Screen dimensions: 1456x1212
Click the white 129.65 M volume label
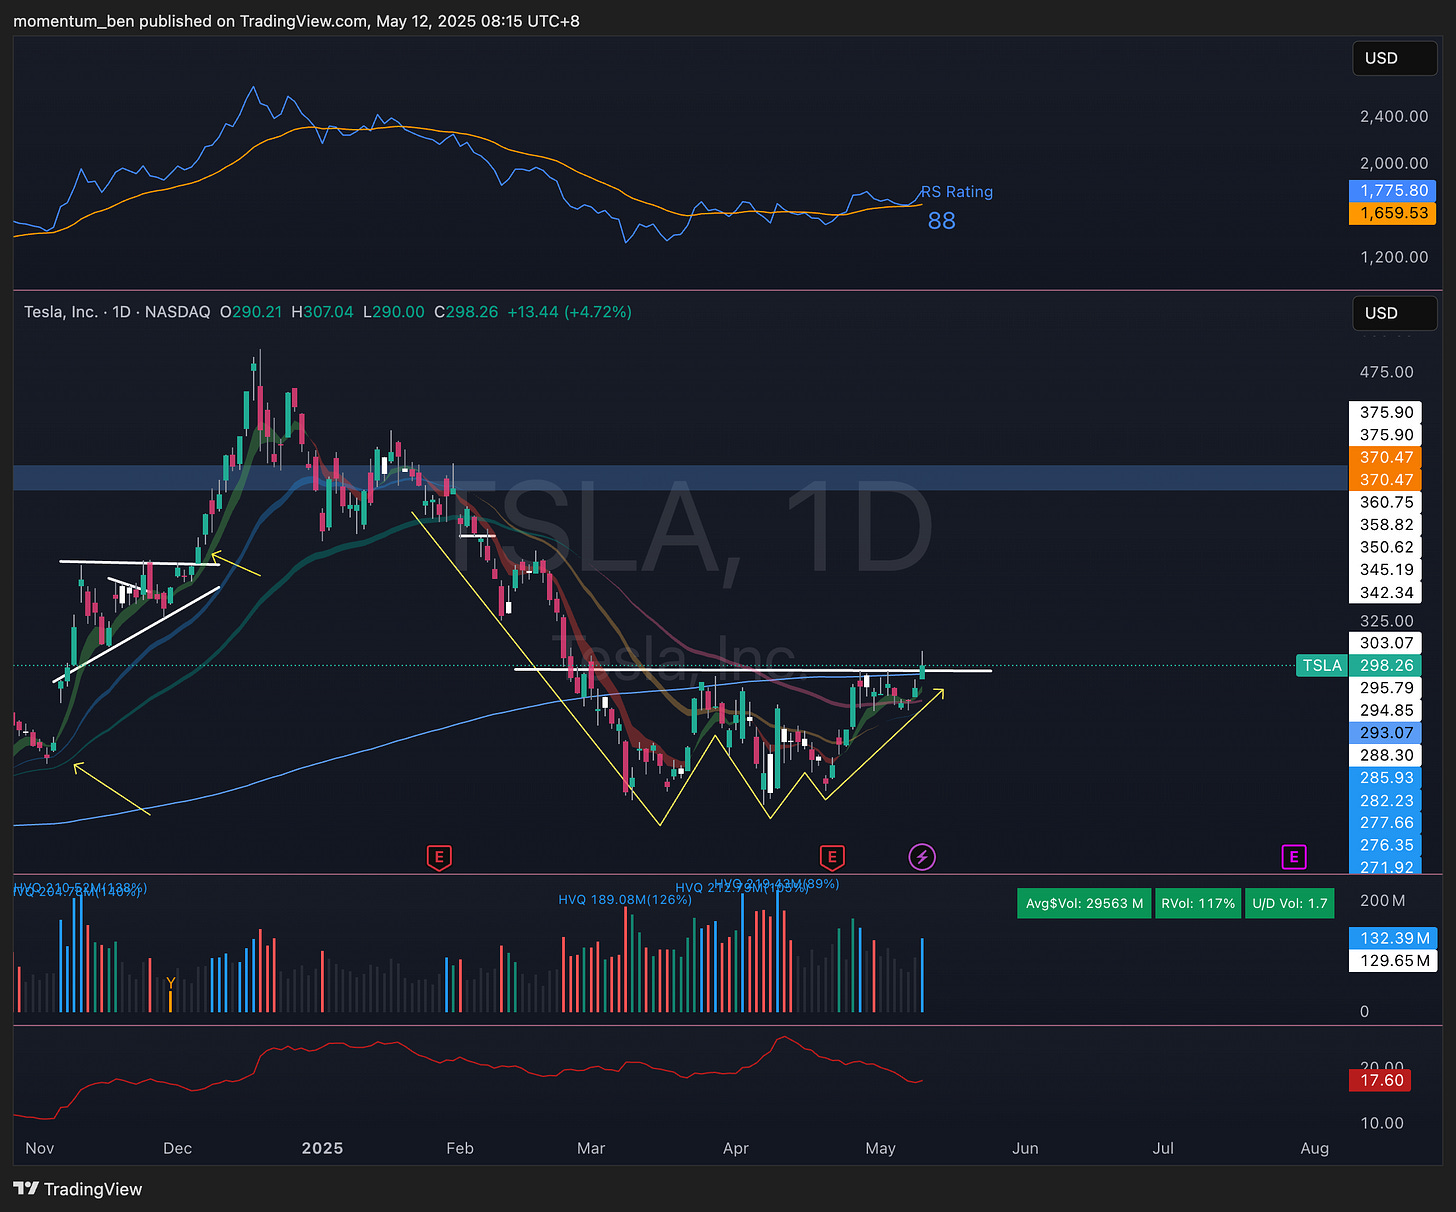[1393, 961]
